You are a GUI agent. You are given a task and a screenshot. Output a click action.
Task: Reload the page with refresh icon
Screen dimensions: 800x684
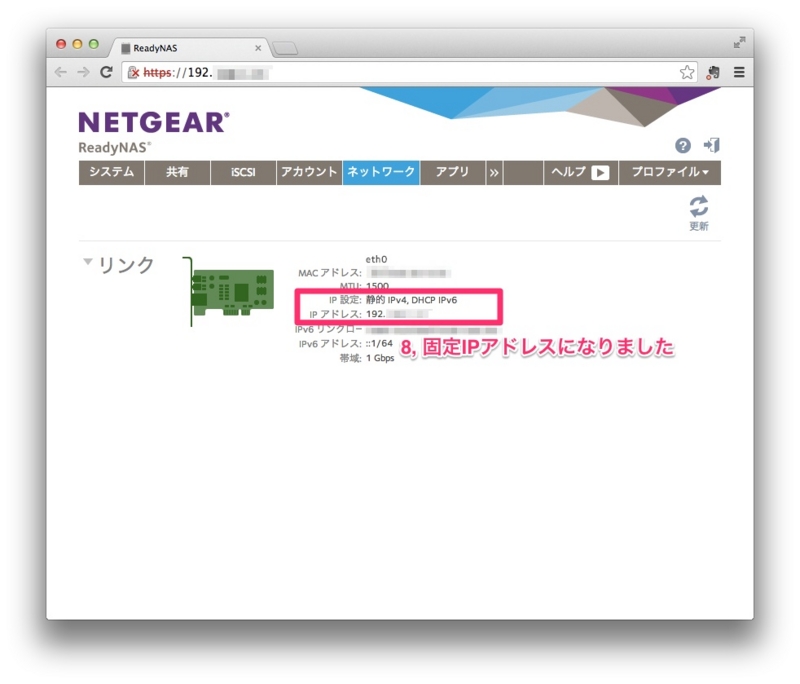pyautogui.click(x=106, y=72)
